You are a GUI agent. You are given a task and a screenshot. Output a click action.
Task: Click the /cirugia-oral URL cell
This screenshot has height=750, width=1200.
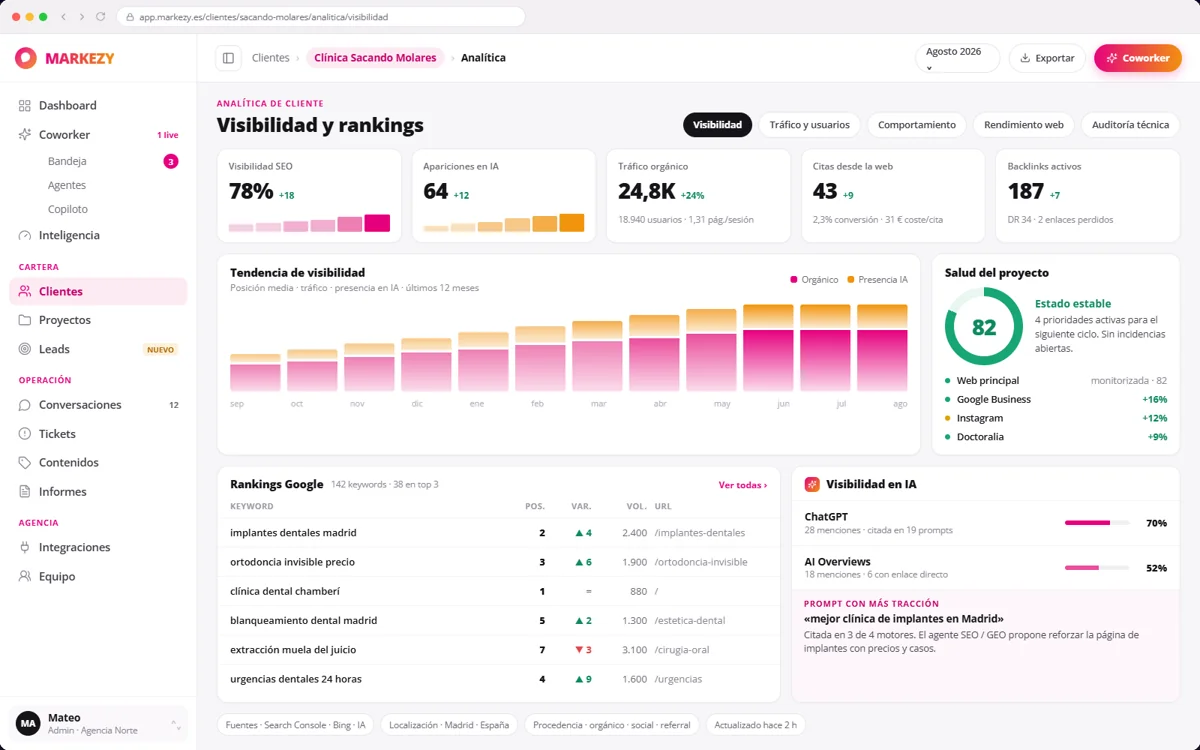pos(682,650)
